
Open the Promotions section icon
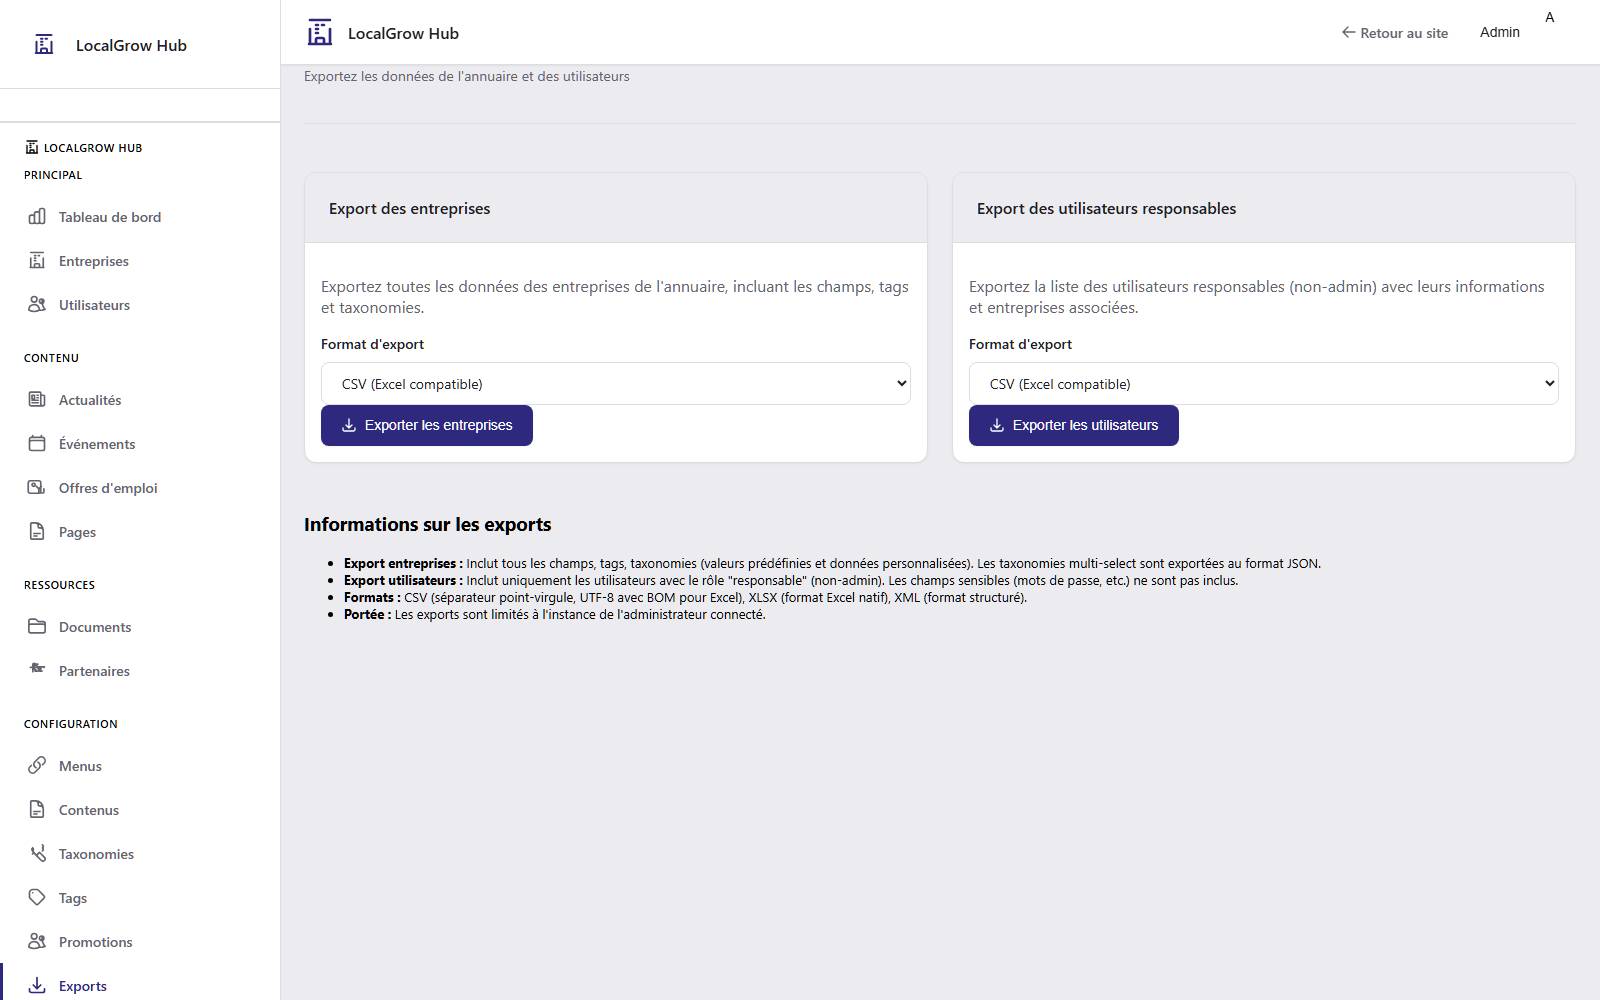pos(36,941)
